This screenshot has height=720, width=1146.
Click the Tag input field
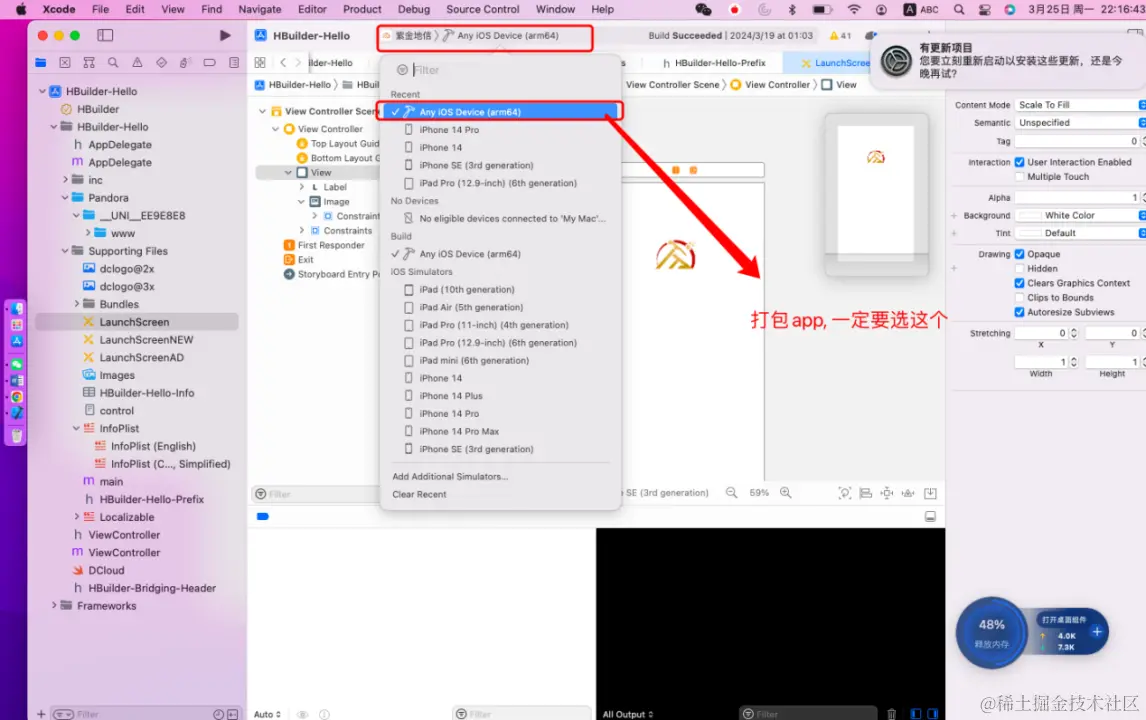click(1077, 141)
